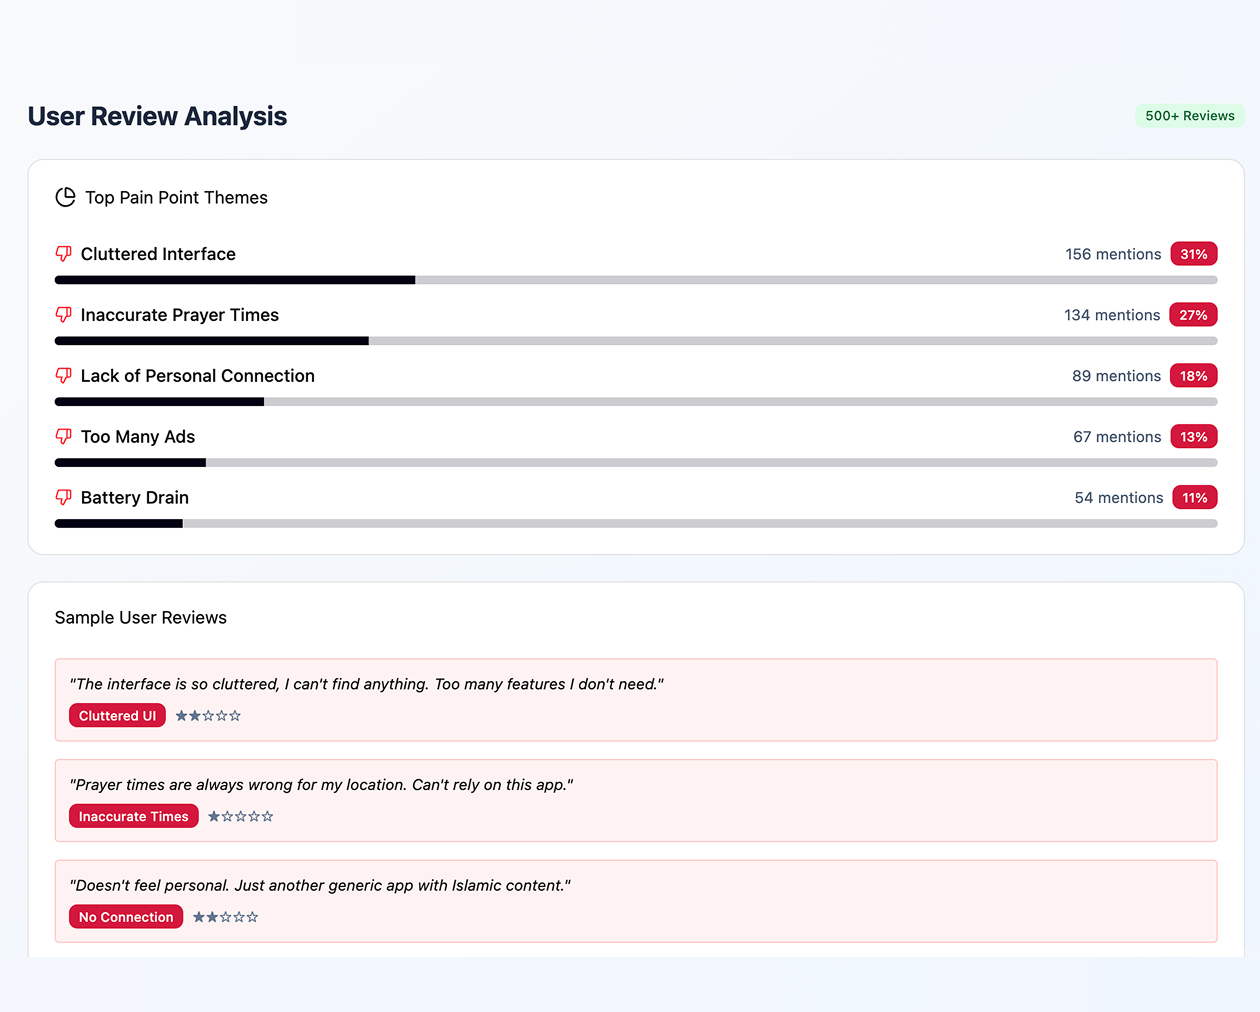Click the User Review Analysis heading

(157, 117)
